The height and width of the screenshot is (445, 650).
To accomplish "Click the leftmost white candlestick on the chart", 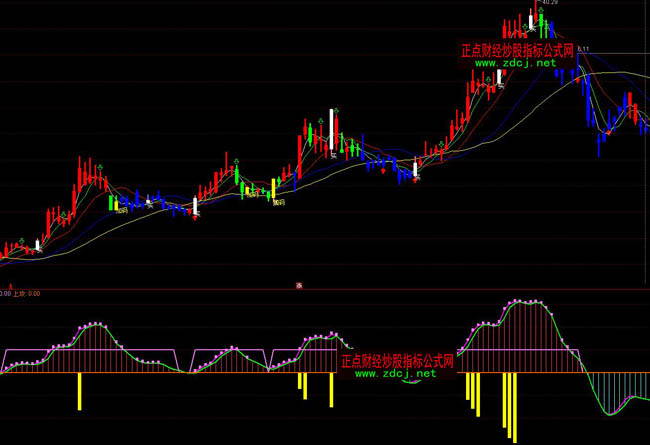I will pyautogui.click(x=38, y=243).
